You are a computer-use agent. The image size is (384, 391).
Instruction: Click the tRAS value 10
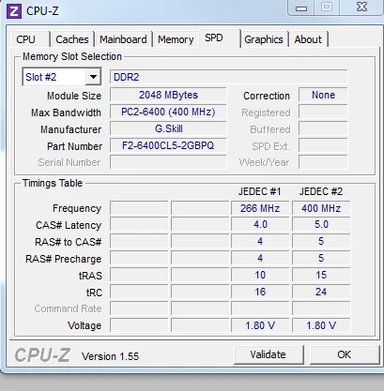point(260,275)
